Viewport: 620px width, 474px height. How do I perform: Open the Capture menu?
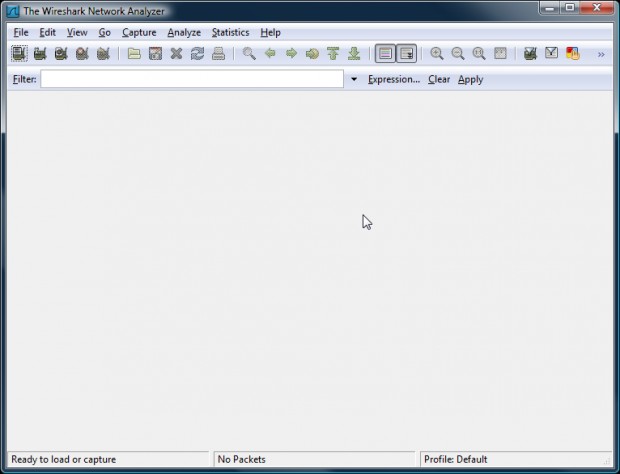[x=139, y=32]
